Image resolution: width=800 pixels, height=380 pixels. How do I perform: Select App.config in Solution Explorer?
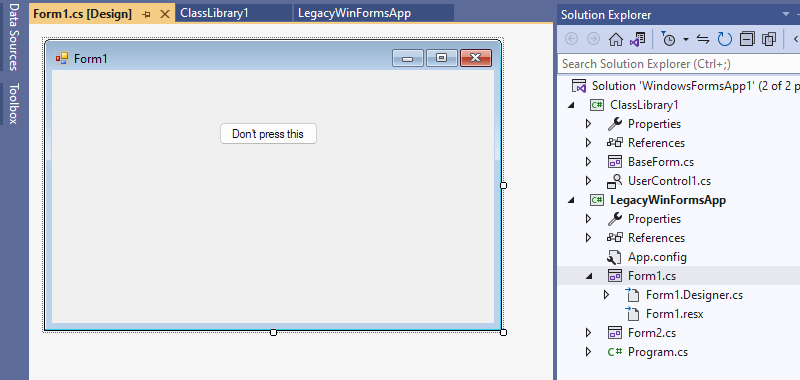point(657,257)
